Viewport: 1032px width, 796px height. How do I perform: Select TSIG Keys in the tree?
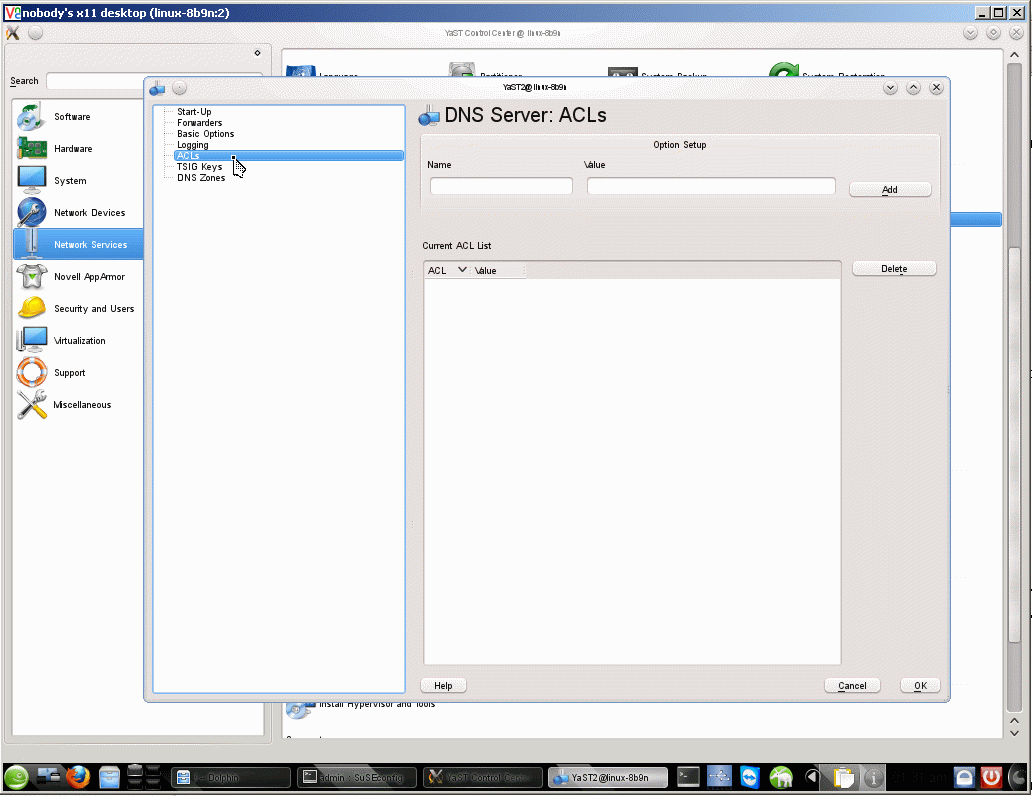(x=199, y=167)
